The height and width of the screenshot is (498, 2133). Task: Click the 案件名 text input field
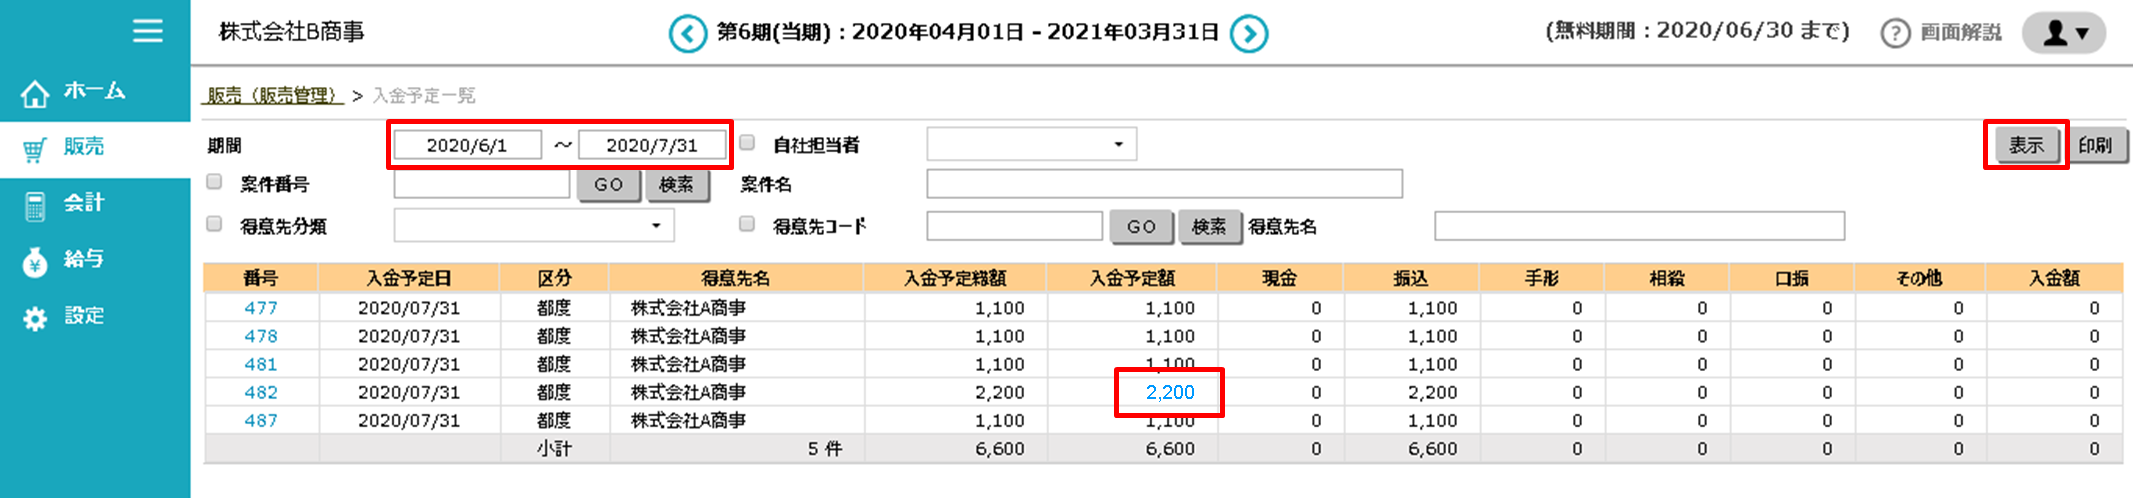(x=1164, y=184)
